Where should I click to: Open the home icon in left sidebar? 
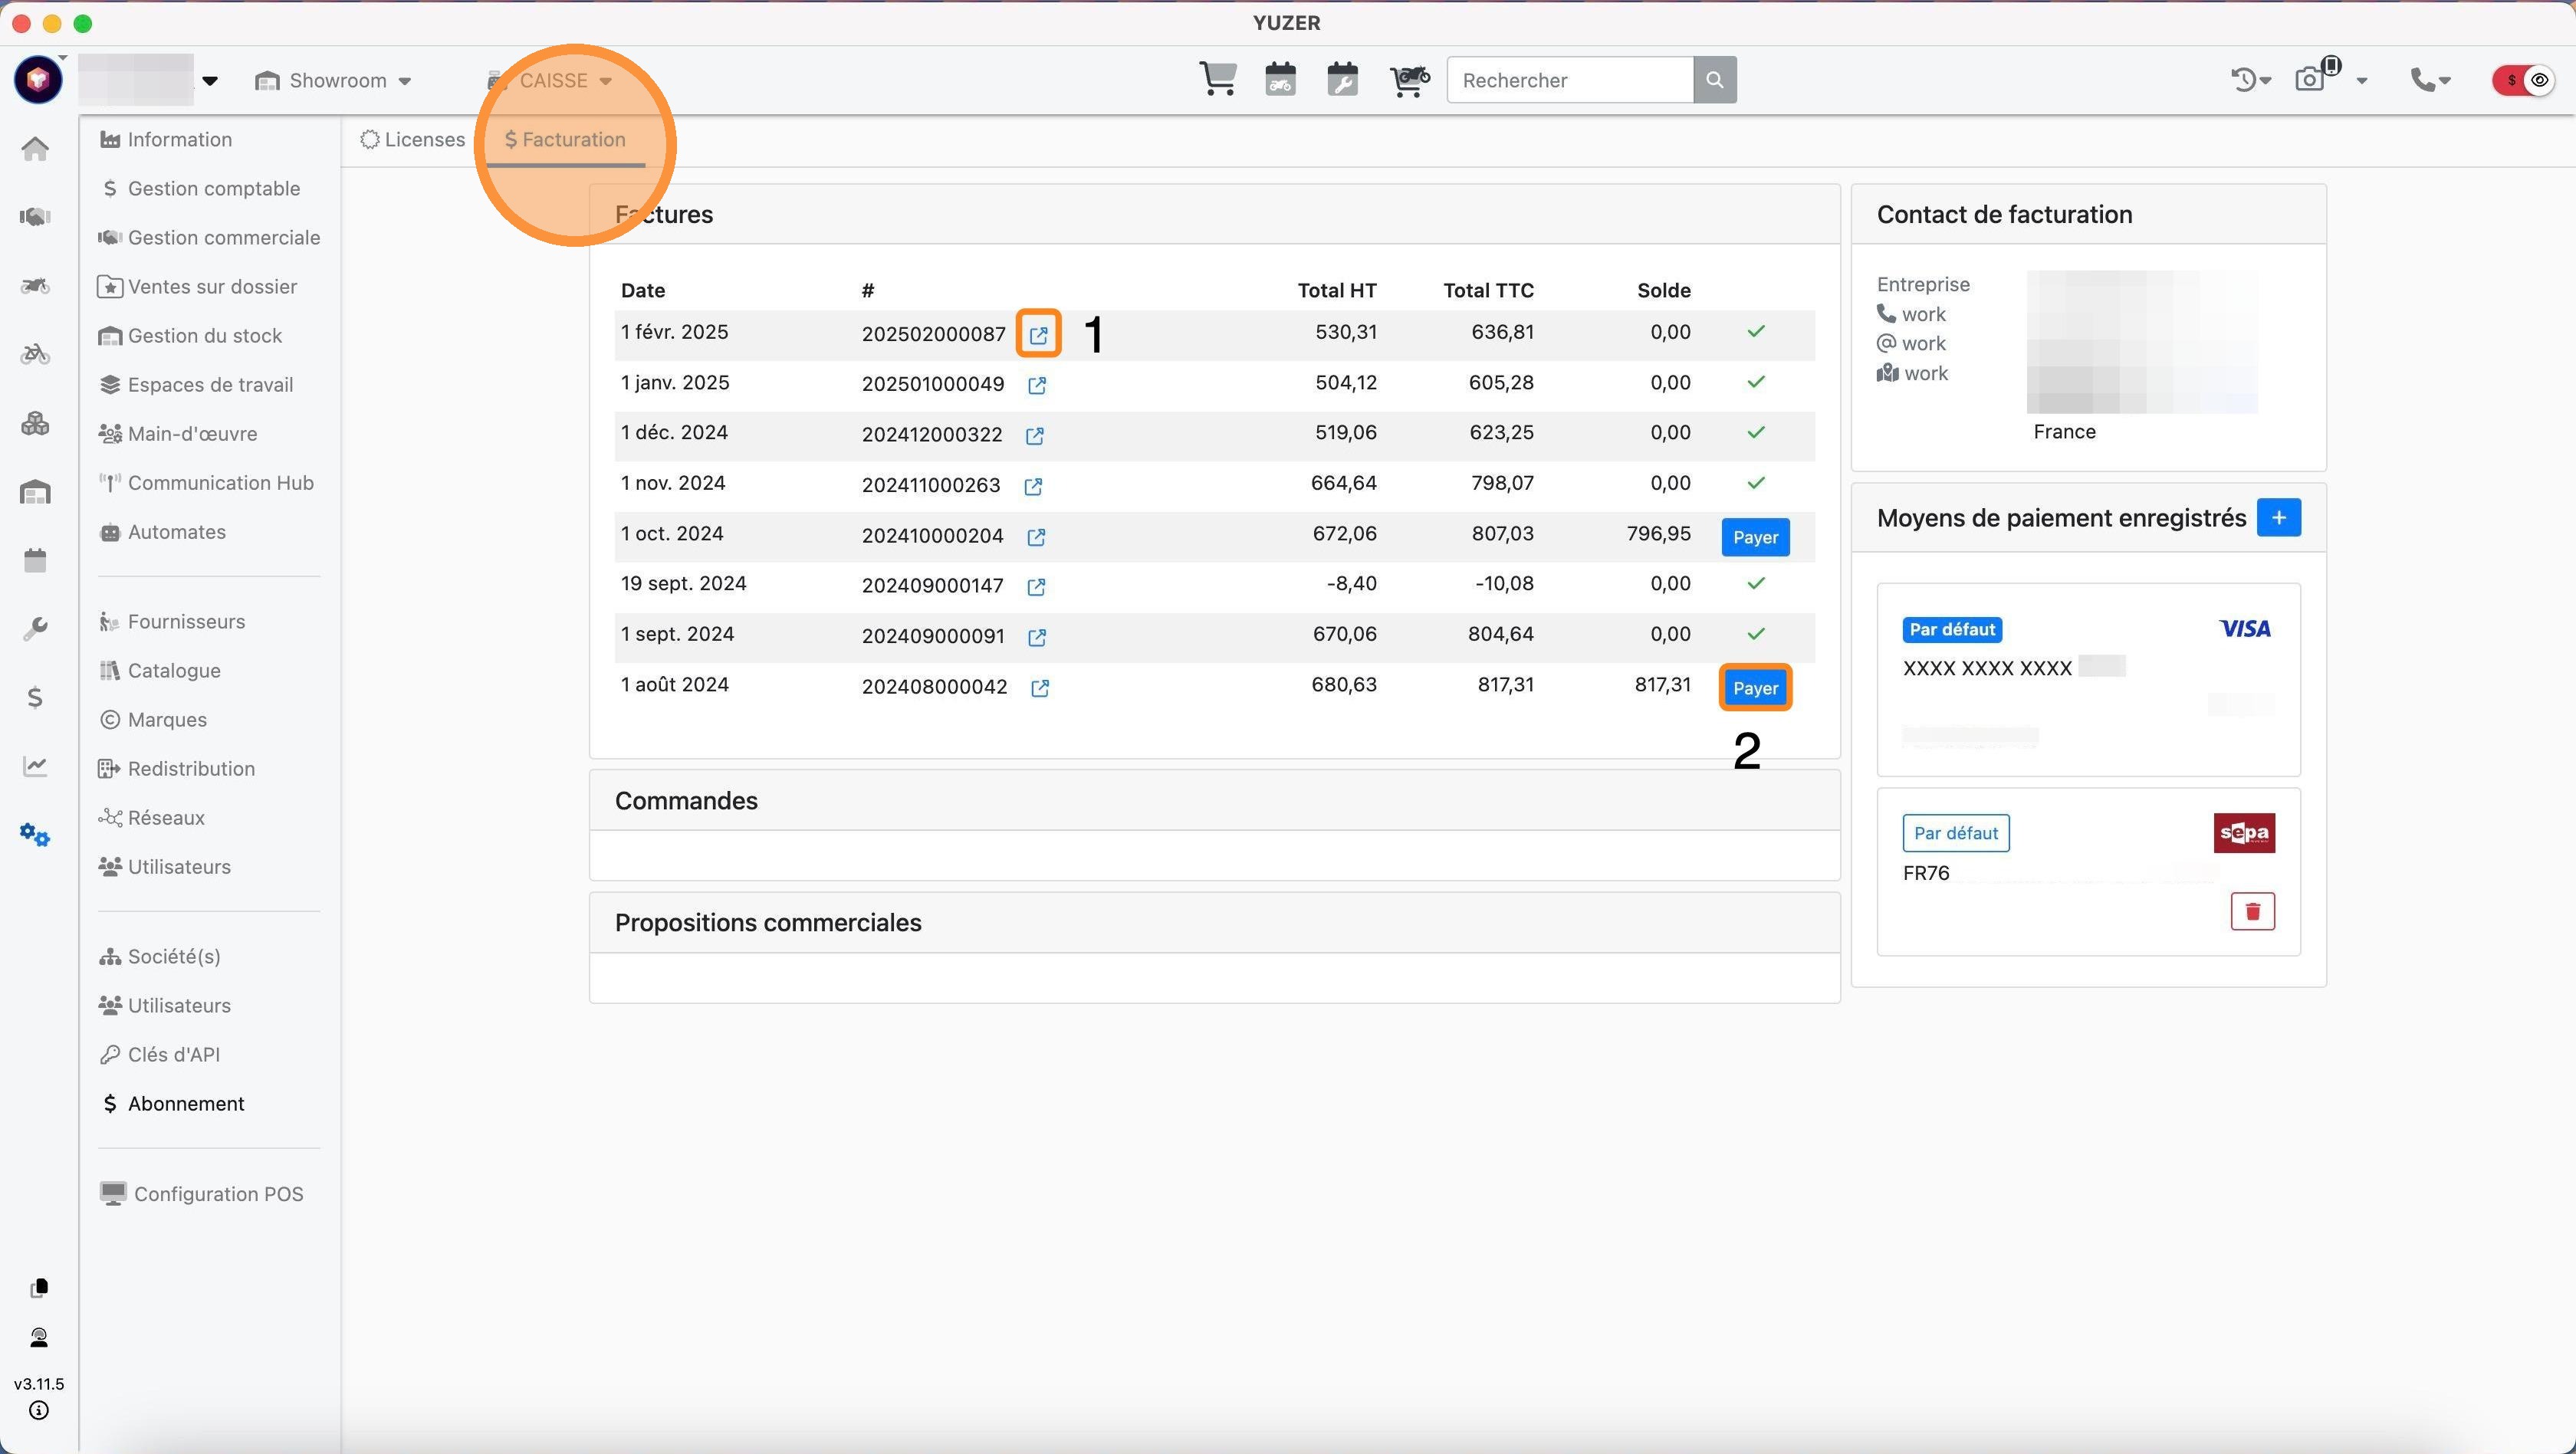coord(35,149)
